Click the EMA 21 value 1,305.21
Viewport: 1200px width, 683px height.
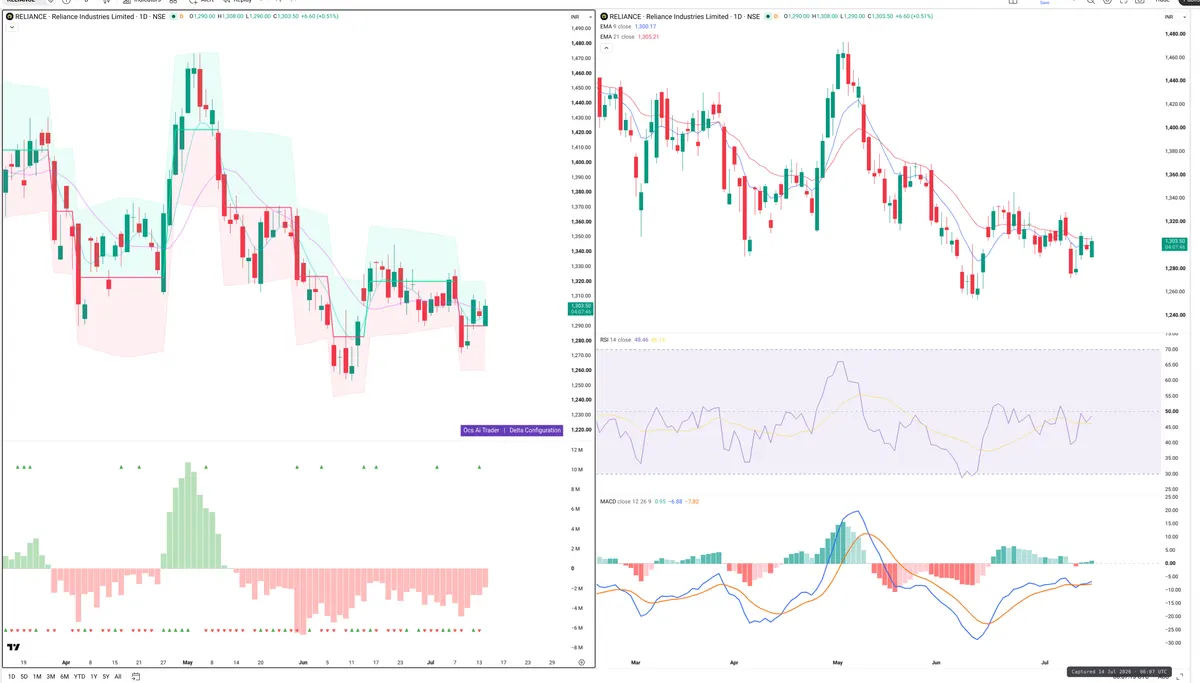pyautogui.click(x=648, y=36)
